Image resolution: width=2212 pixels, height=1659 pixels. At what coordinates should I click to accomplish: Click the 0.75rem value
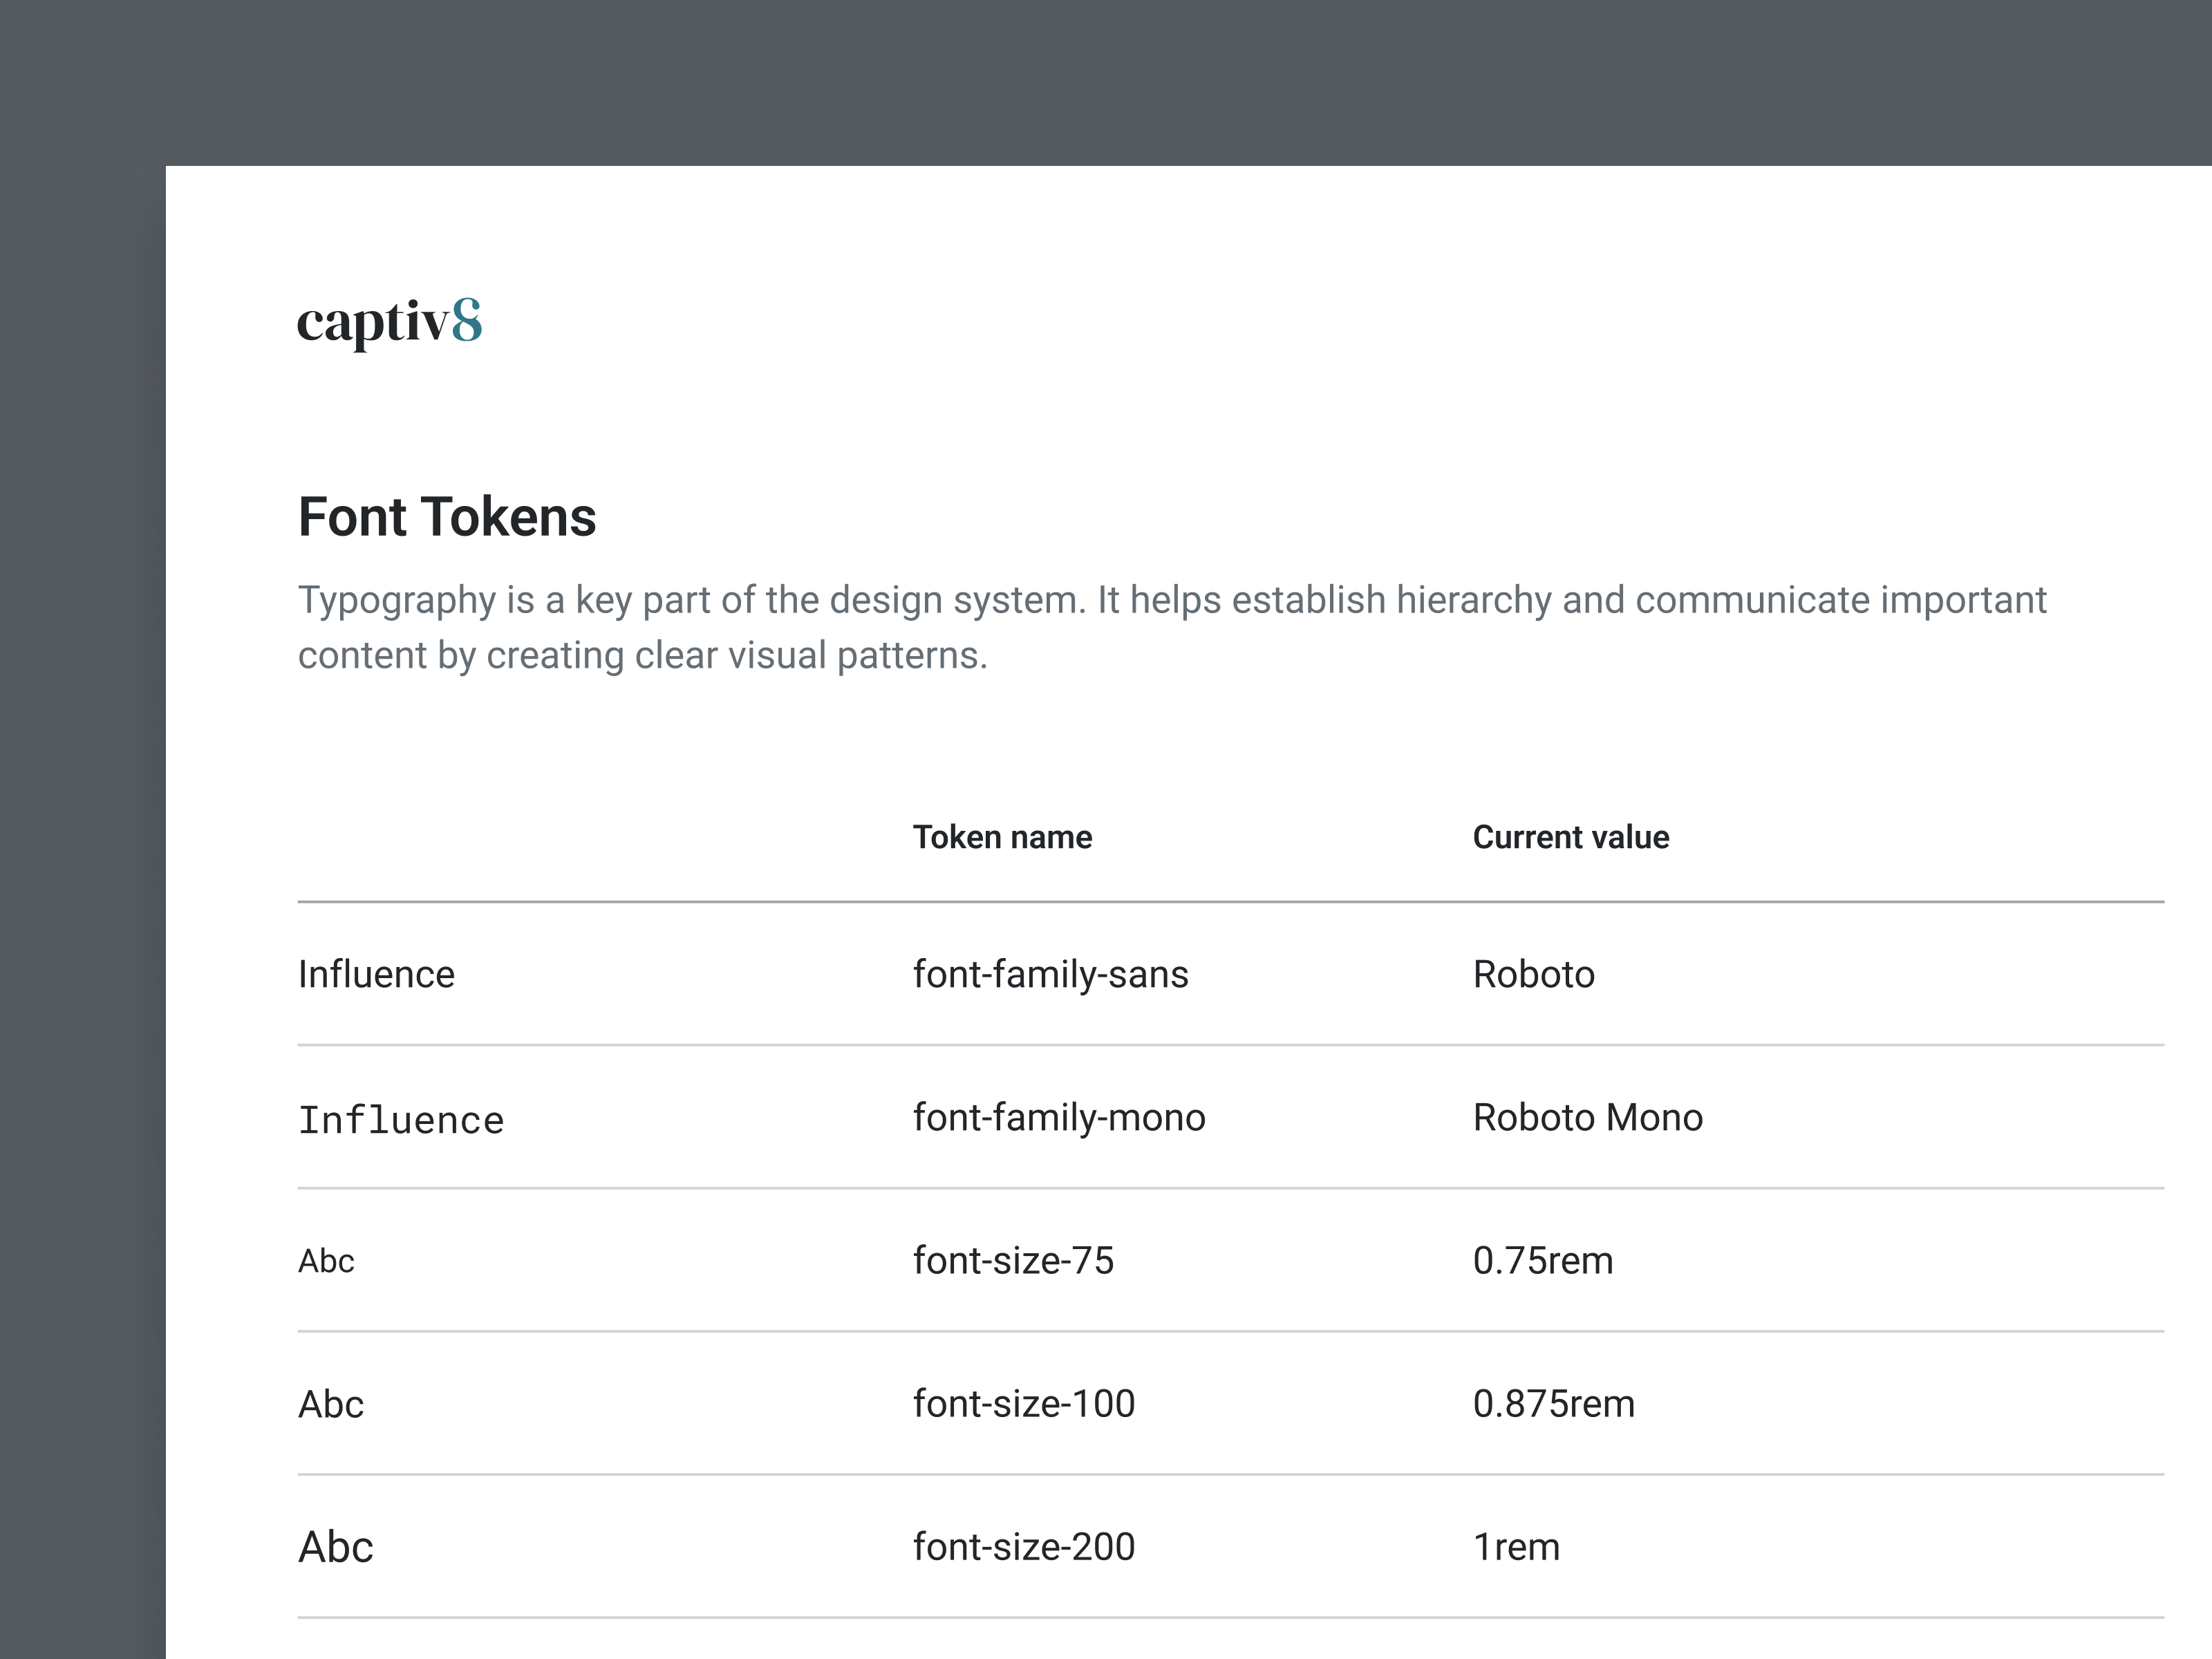tap(1542, 1260)
